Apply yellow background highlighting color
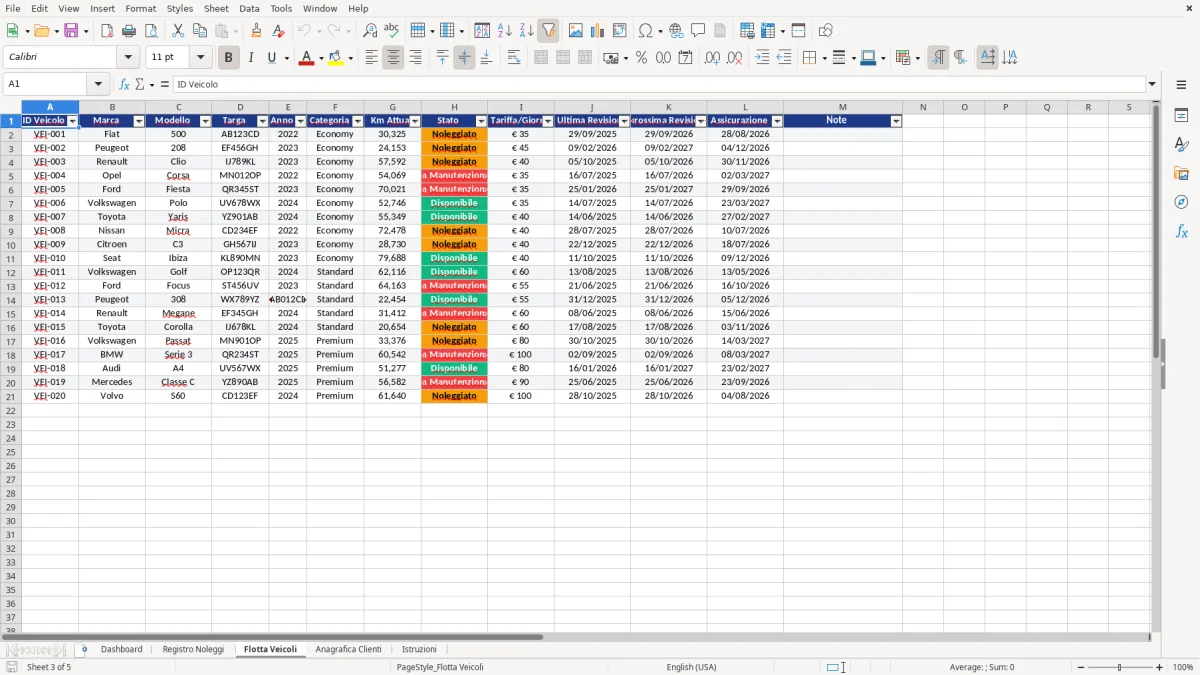1200x675 pixels. (336, 58)
